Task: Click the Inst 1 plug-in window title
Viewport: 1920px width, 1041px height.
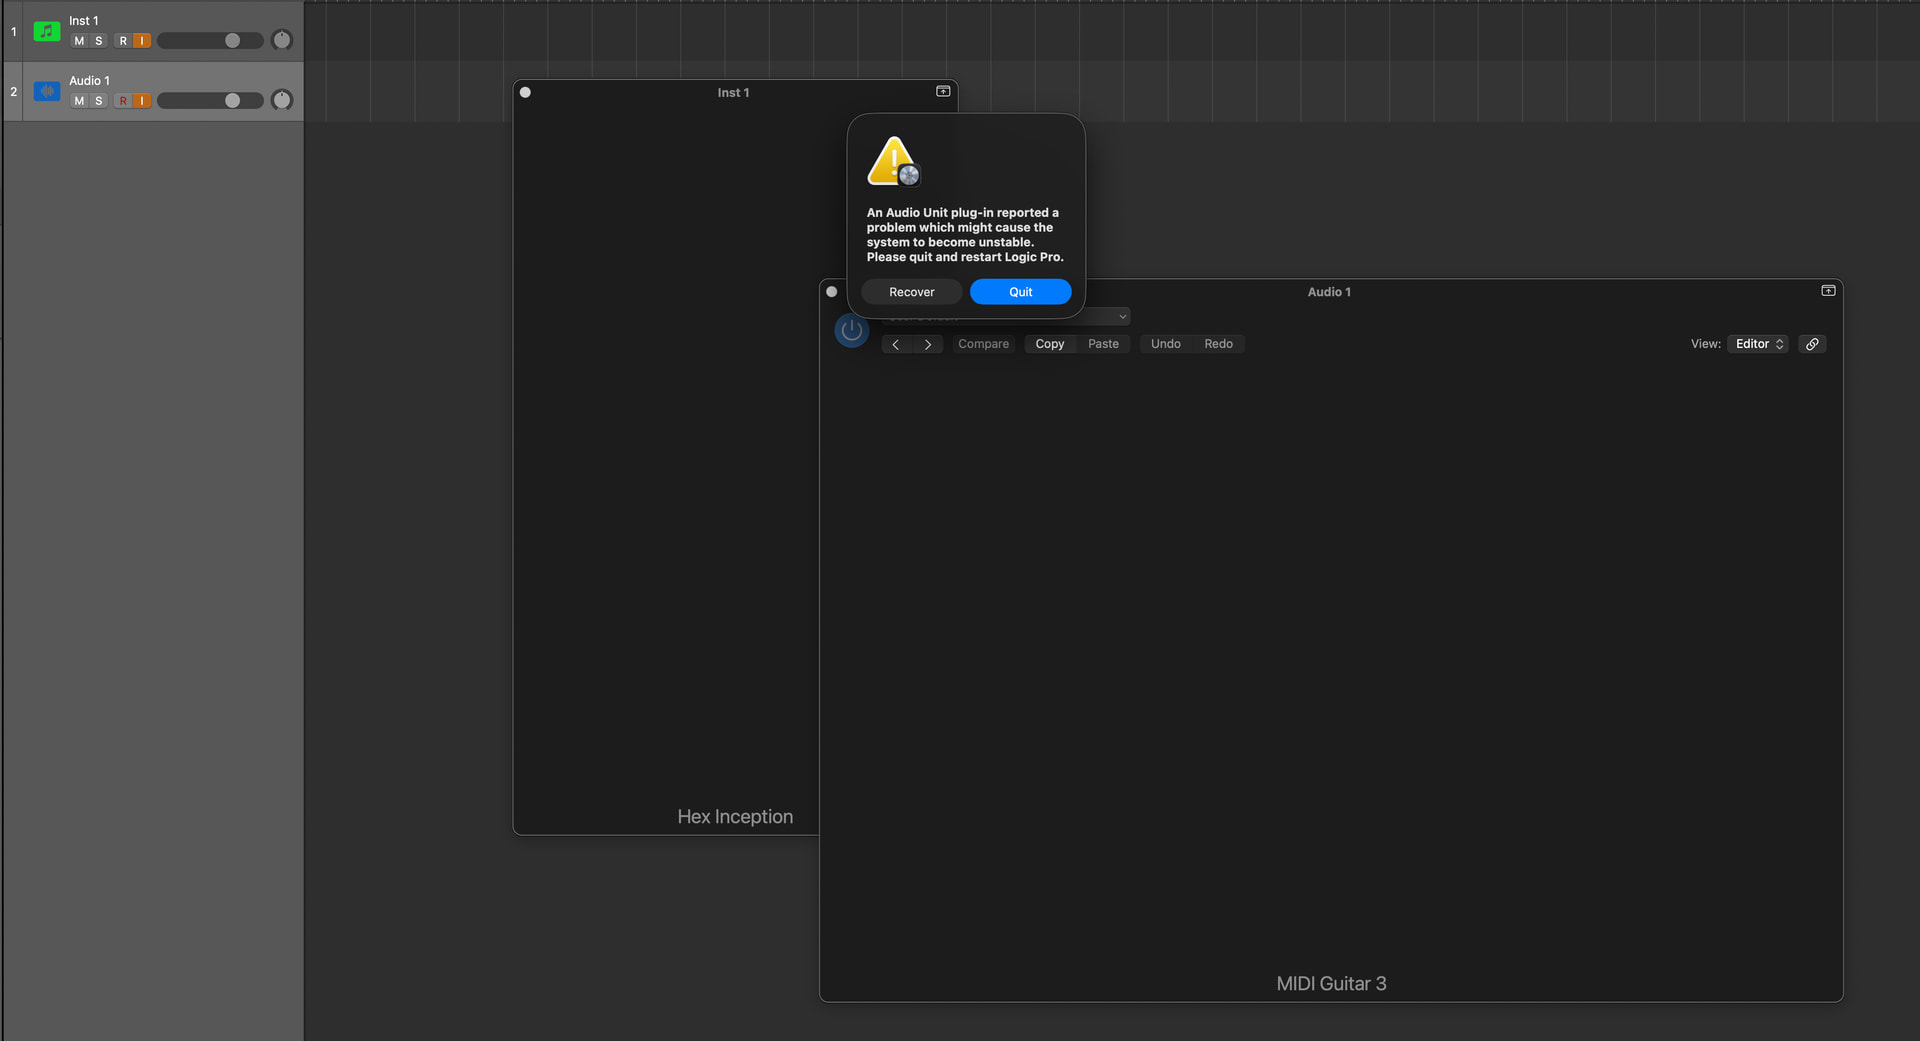Action: click(x=733, y=93)
